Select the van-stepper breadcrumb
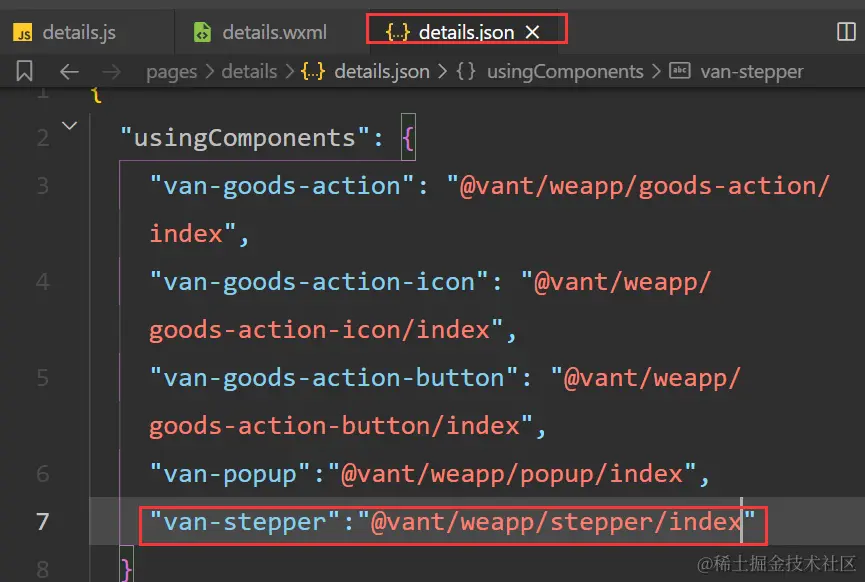Viewport: 865px width, 582px height. click(x=751, y=72)
